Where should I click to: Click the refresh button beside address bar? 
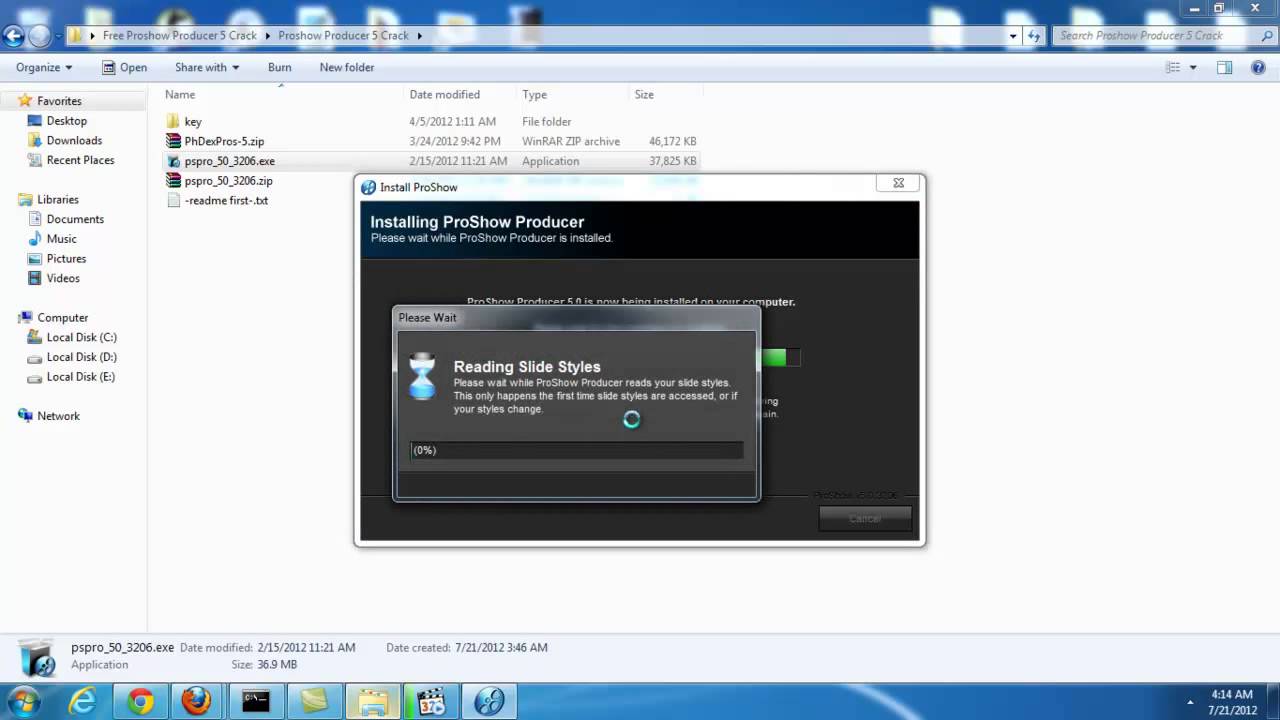click(1034, 36)
